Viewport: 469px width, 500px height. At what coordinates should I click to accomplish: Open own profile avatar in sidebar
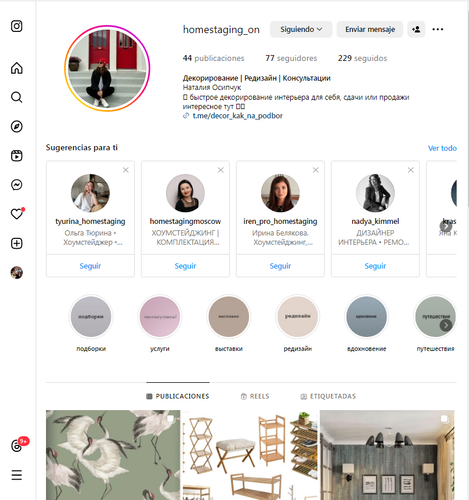[x=17, y=273]
